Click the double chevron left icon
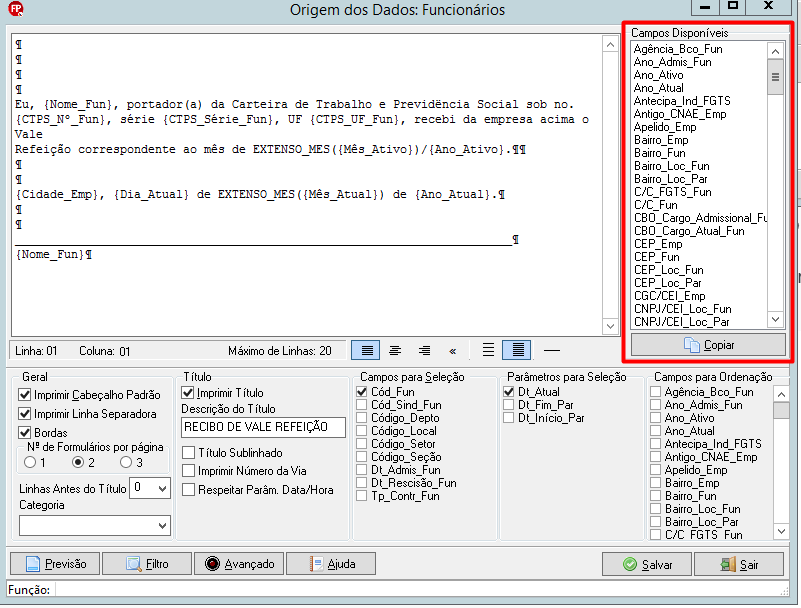801x608 pixels. pos(453,351)
